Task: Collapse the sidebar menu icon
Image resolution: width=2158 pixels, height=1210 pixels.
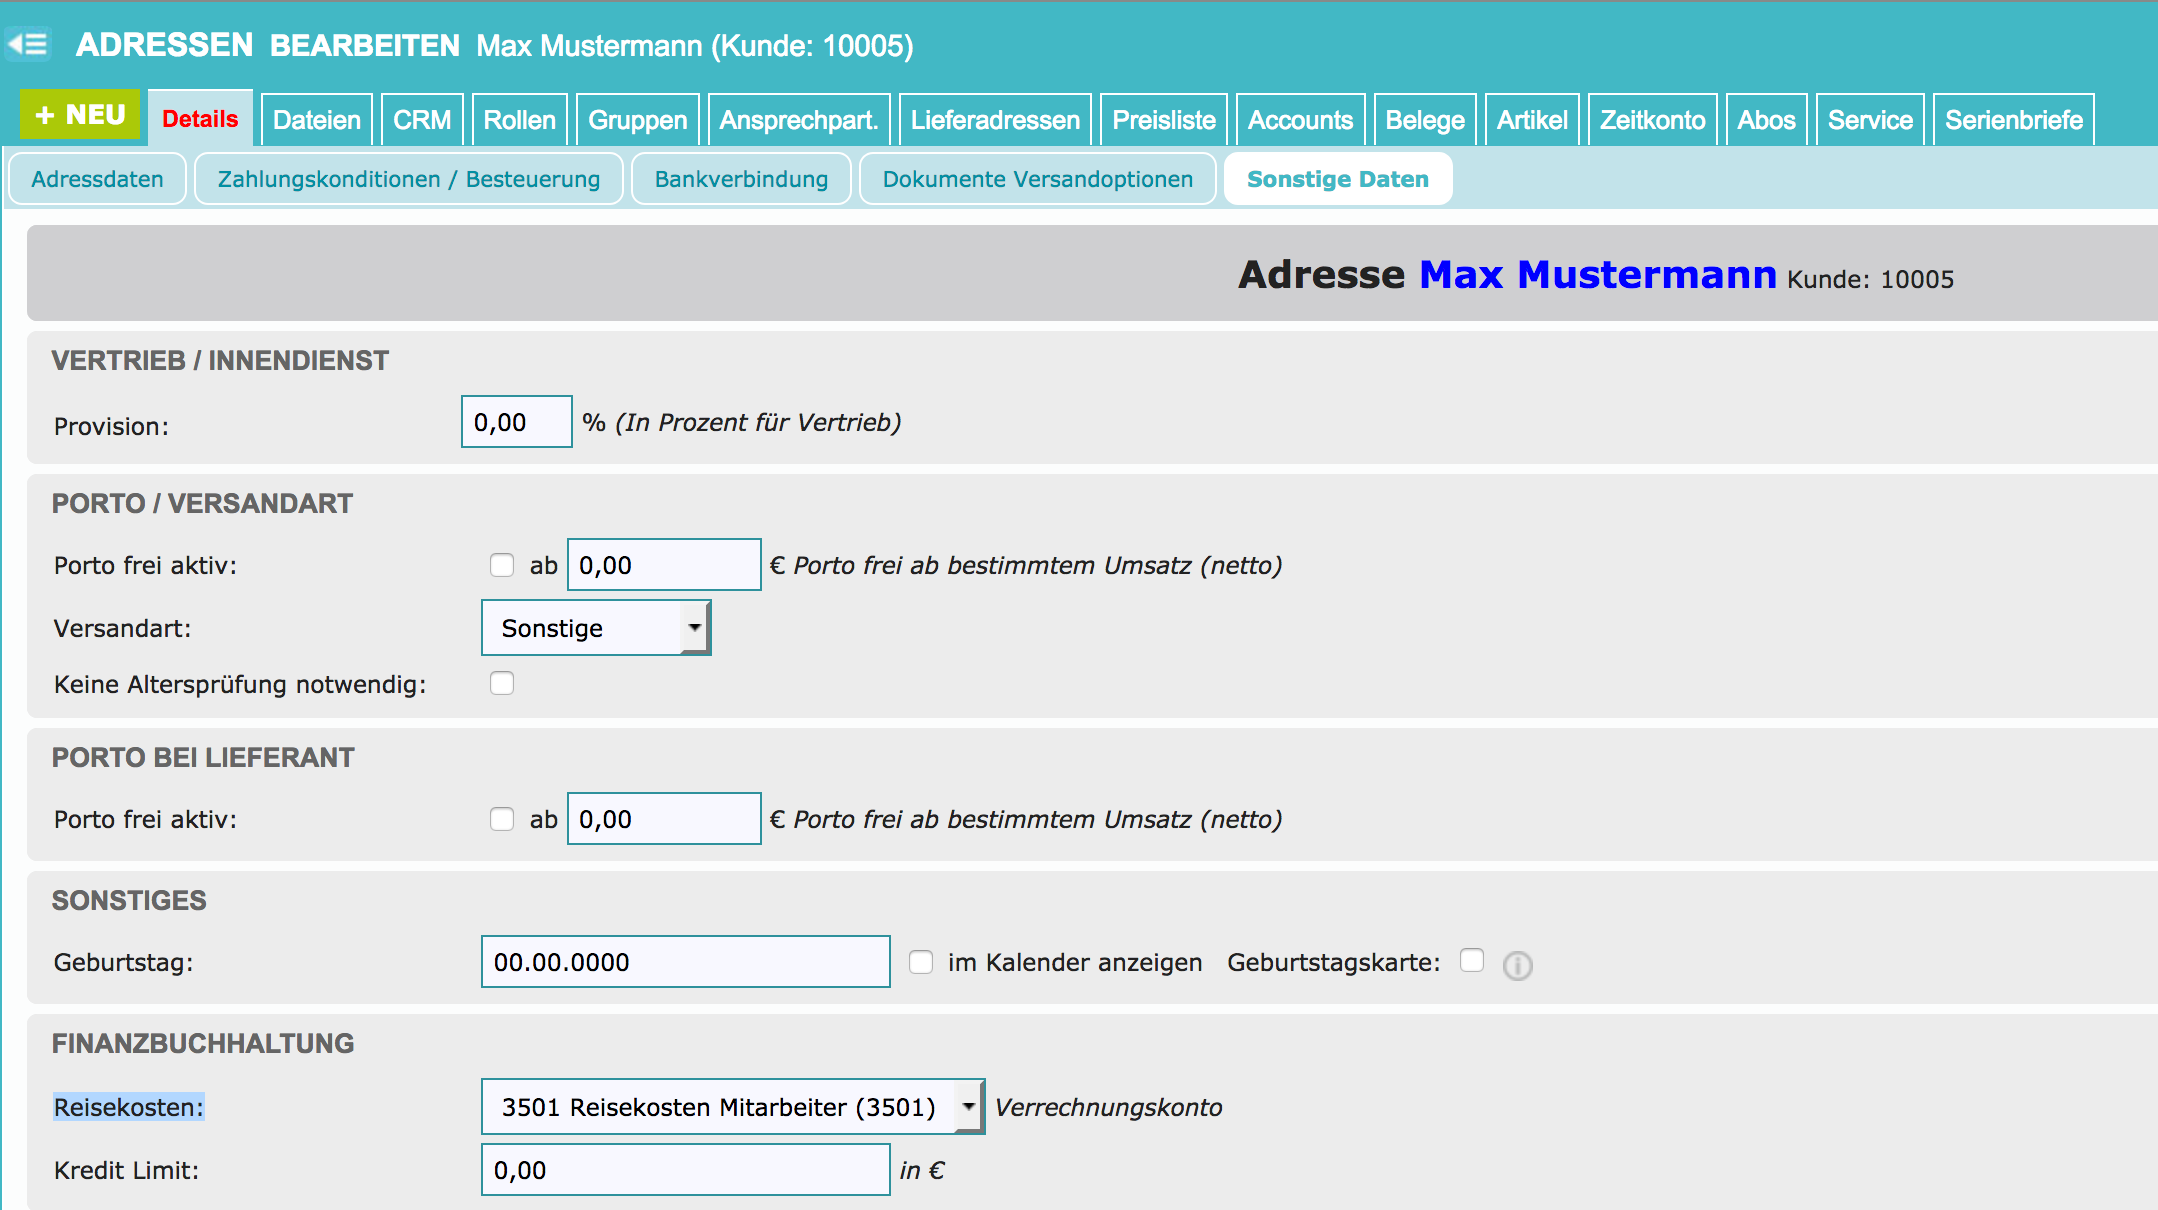Action: click(28, 44)
